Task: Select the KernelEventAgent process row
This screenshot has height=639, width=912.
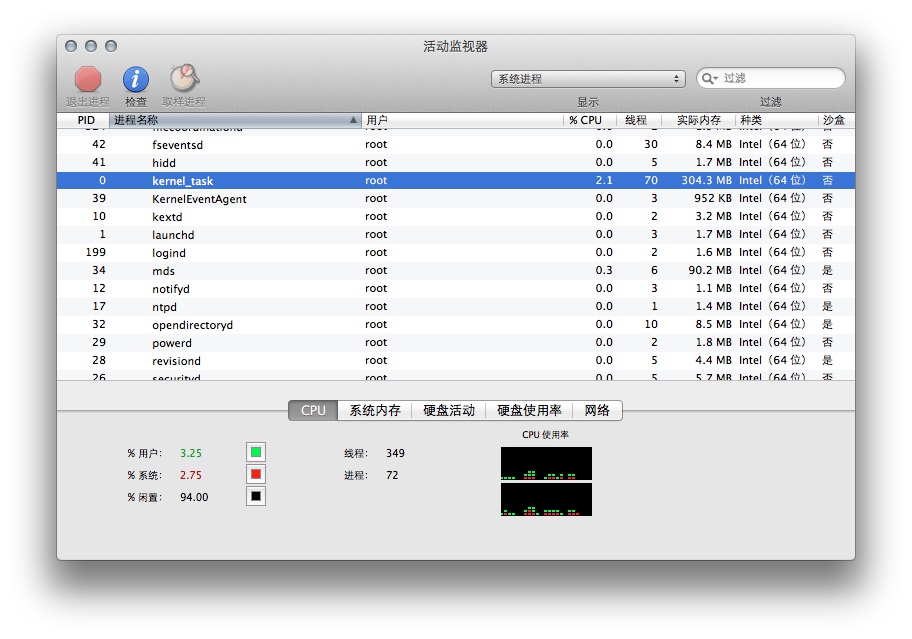Action: 456,198
